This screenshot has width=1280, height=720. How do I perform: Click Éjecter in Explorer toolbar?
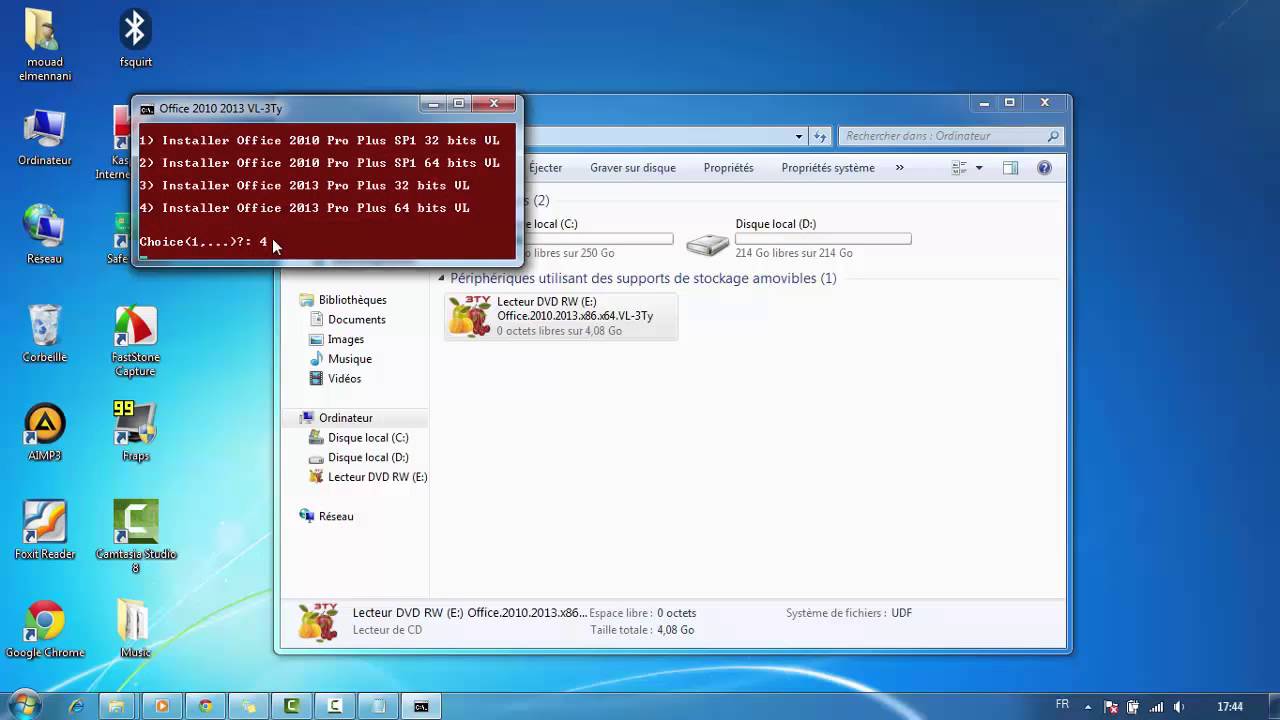point(545,168)
